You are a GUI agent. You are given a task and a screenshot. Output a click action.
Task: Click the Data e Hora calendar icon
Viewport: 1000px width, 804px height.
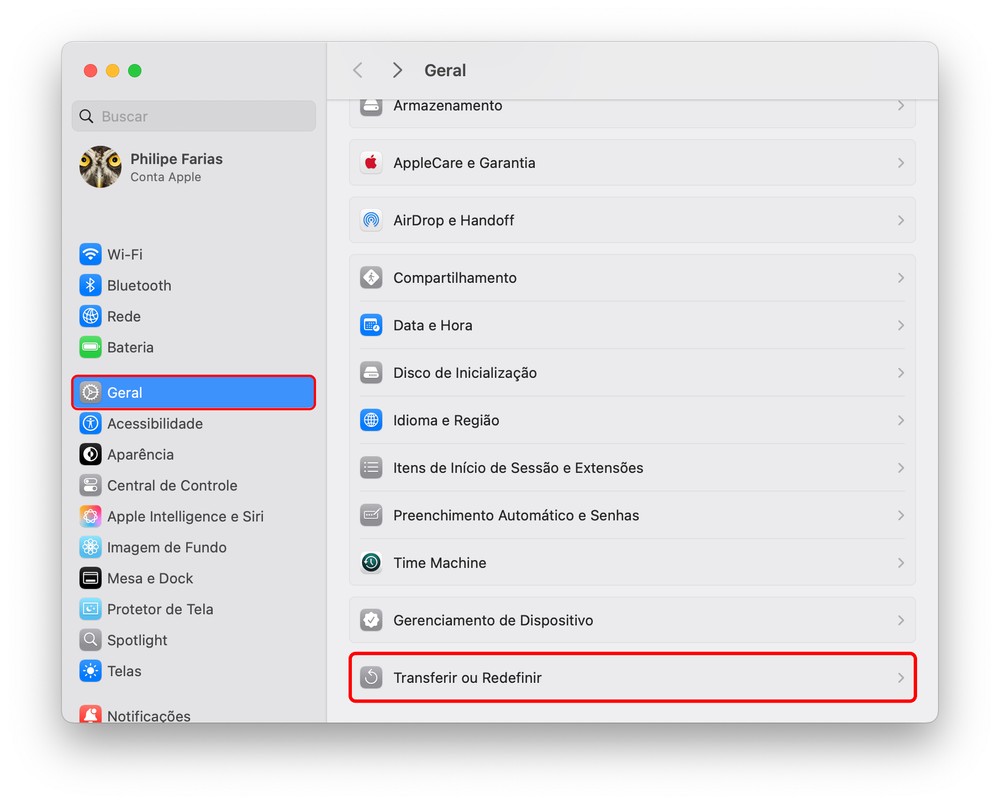(x=371, y=325)
